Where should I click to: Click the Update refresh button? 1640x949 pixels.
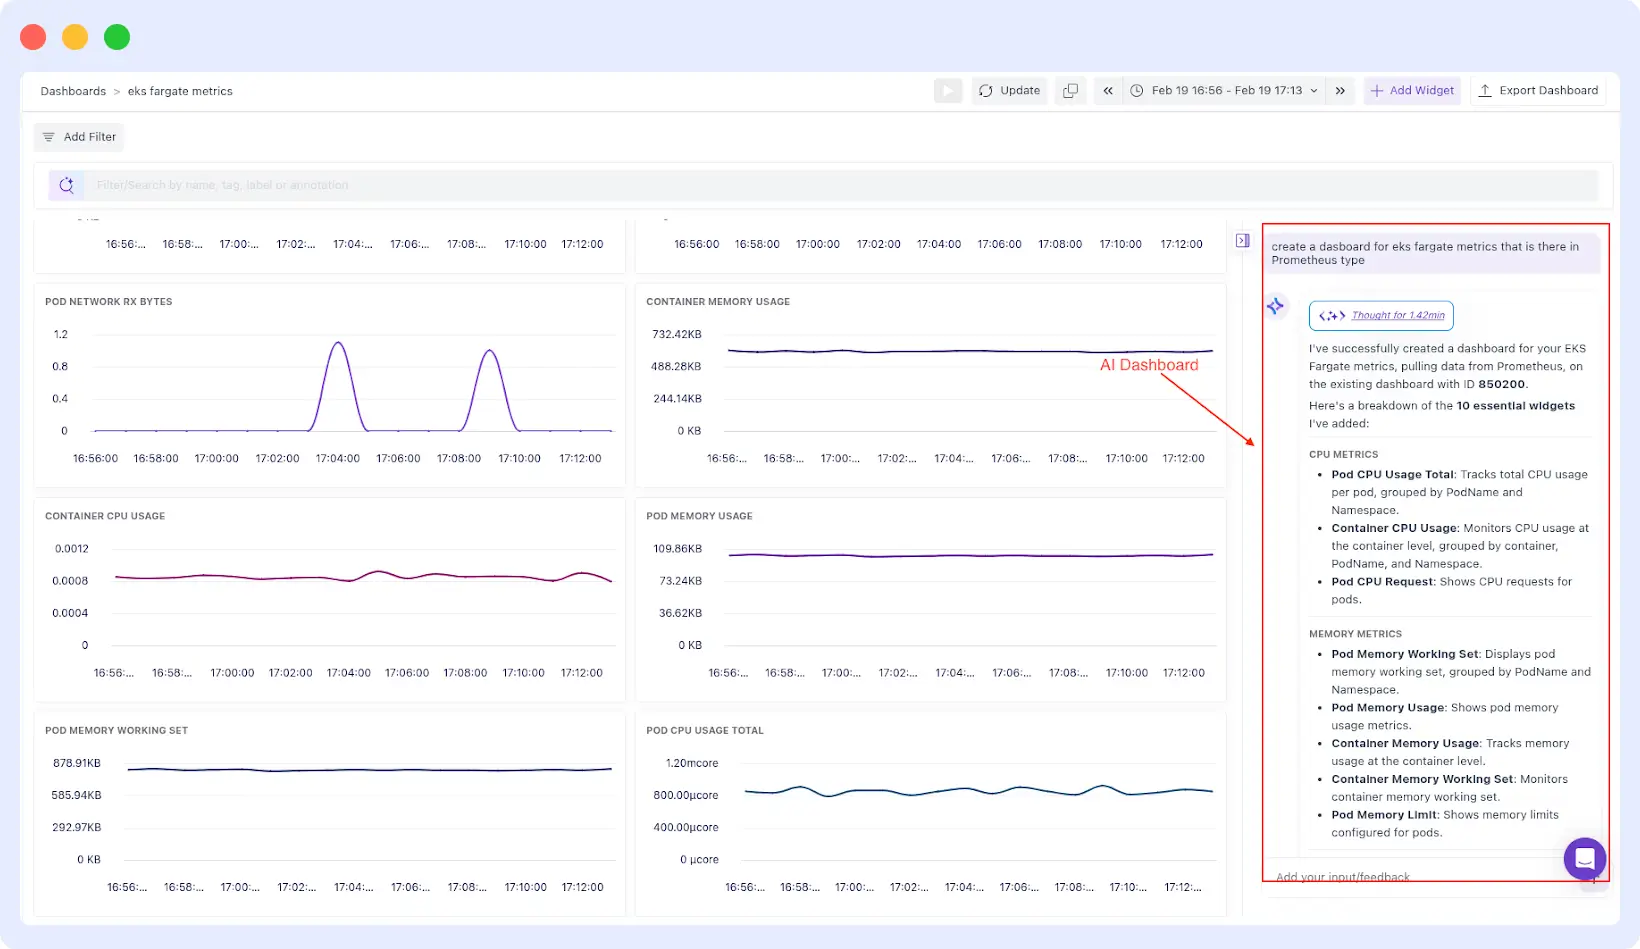(x=1010, y=91)
